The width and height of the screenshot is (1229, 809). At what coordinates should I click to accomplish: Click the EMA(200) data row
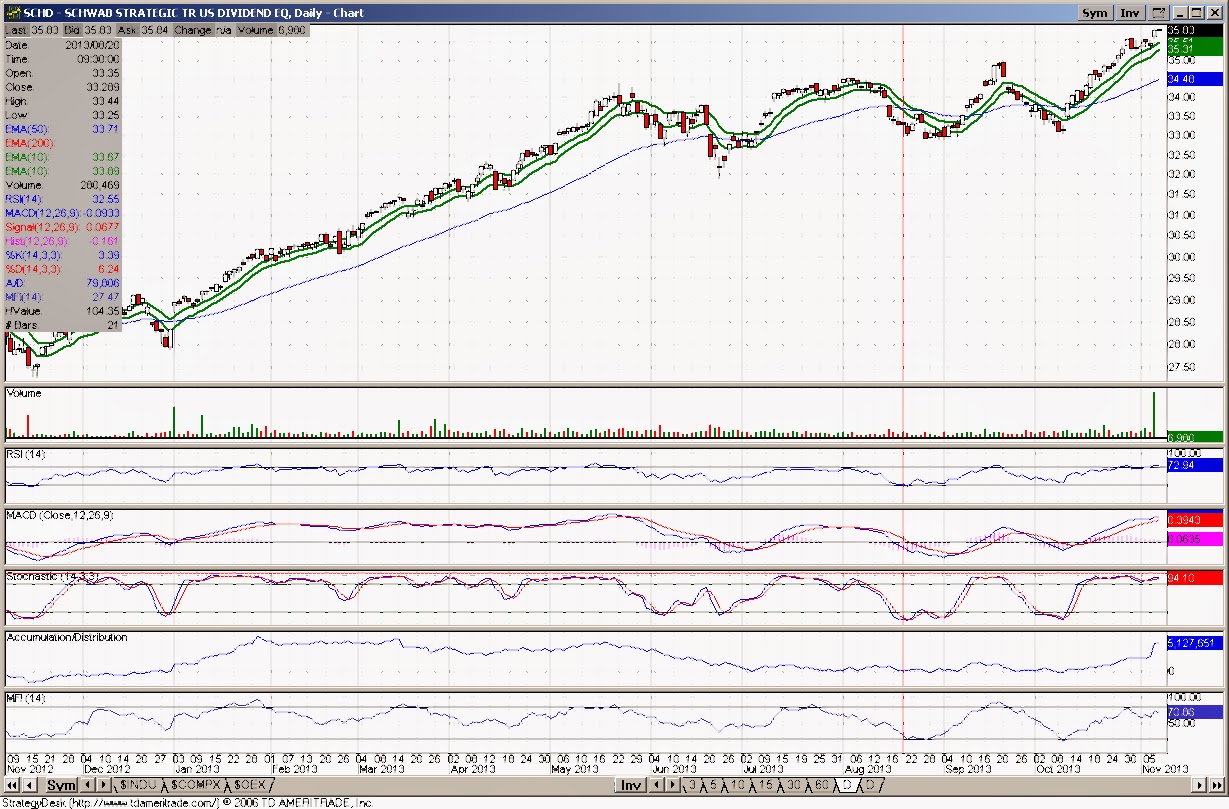(62, 143)
